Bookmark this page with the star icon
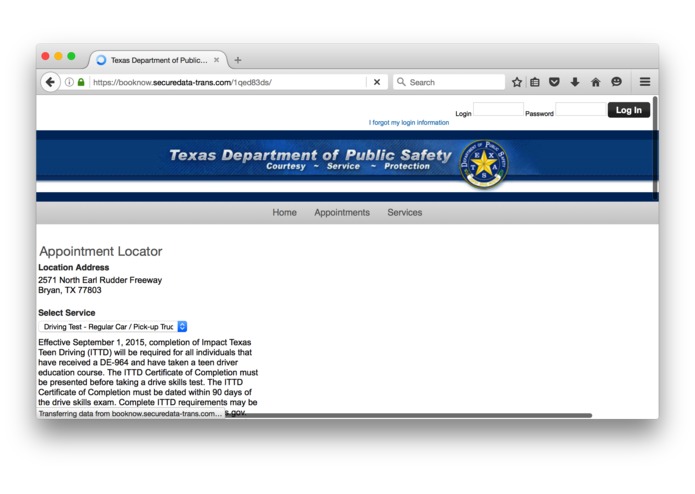This screenshot has width=695, height=494. point(516,82)
